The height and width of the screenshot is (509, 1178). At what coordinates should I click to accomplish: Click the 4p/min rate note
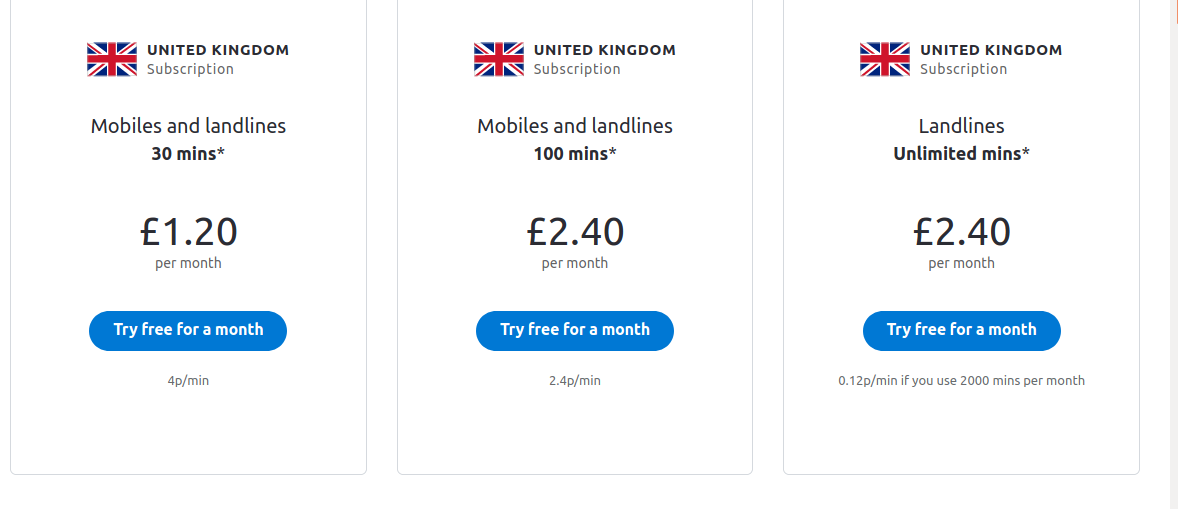(x=189, y=381)
